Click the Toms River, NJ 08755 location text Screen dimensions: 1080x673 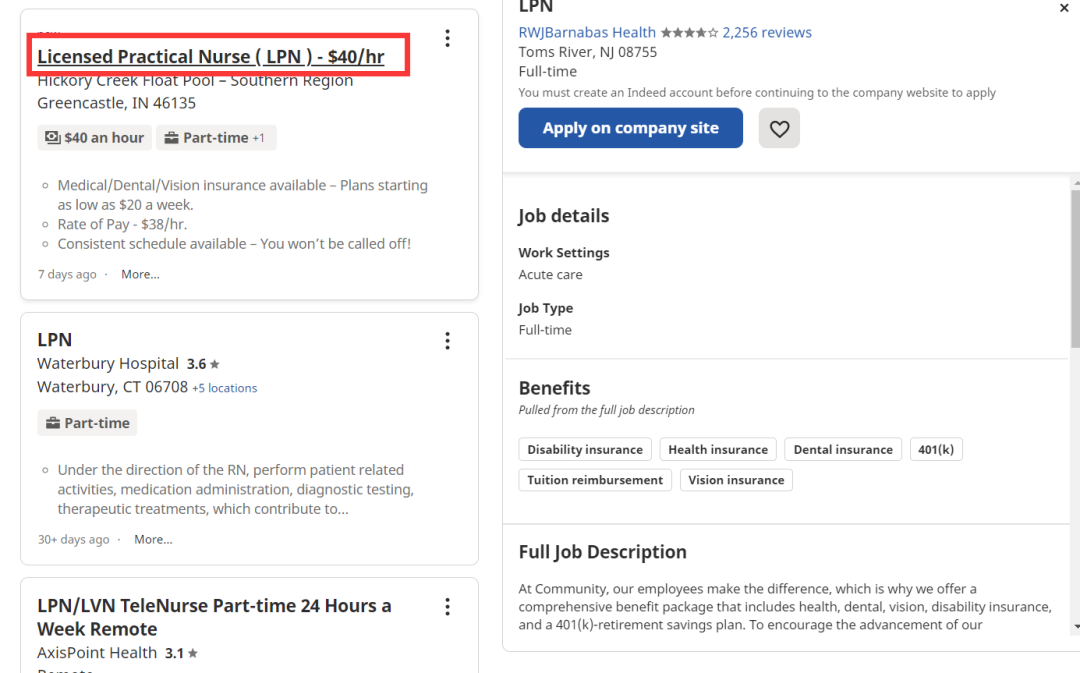(588, 52)
